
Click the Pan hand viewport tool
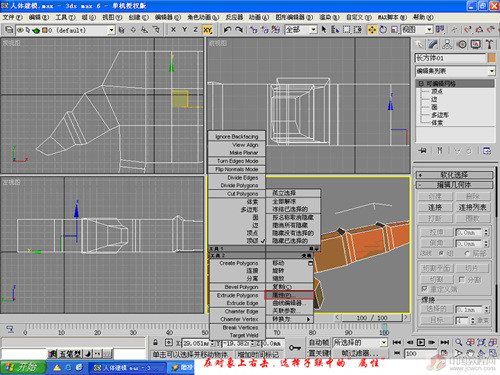pyautogui.click(x=470, y=353)
